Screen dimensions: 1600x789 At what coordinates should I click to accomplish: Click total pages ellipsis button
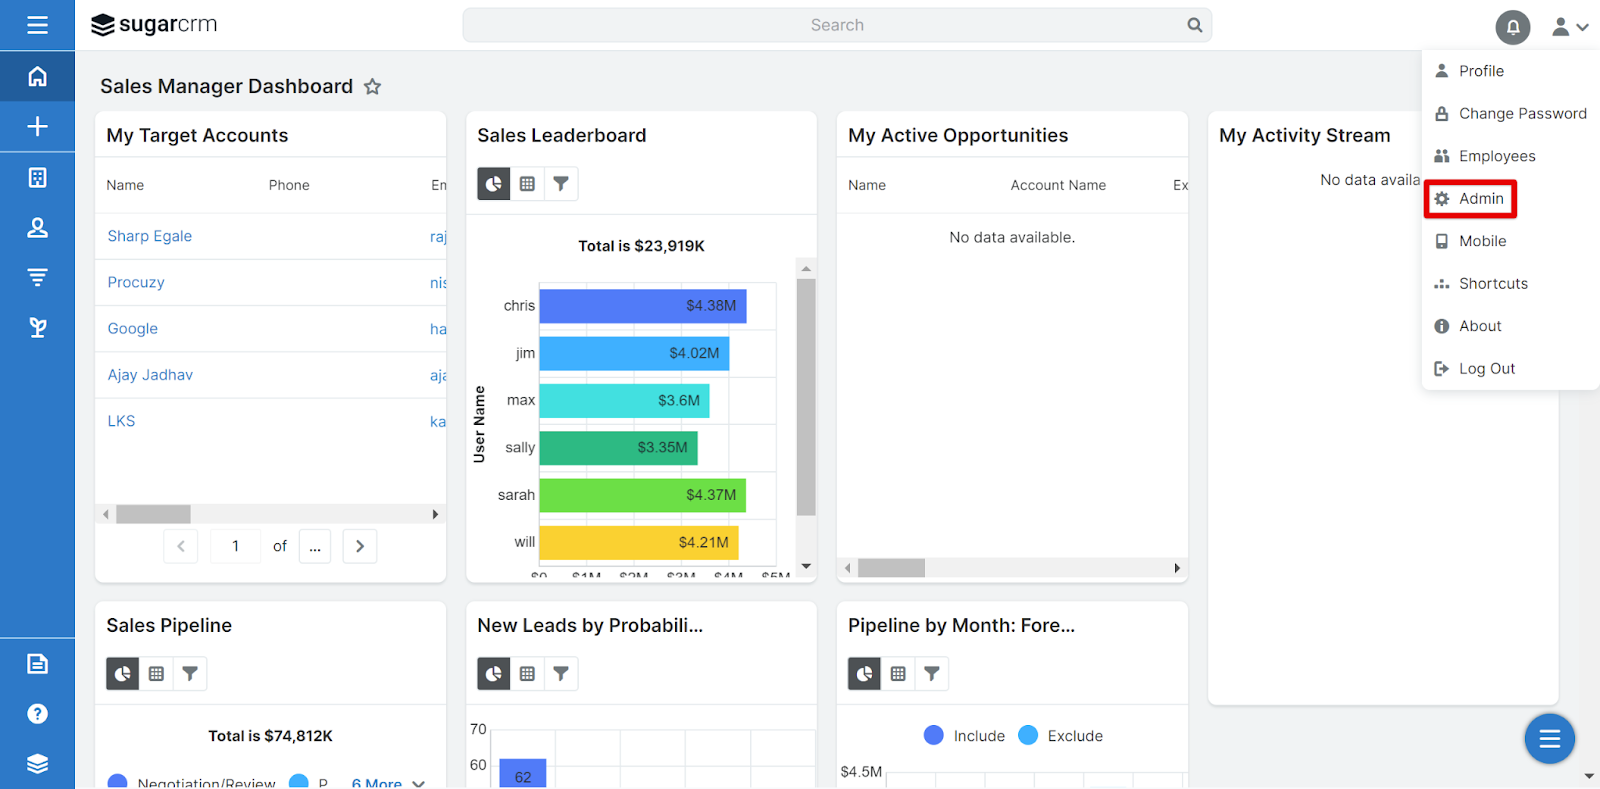[315, 546]
